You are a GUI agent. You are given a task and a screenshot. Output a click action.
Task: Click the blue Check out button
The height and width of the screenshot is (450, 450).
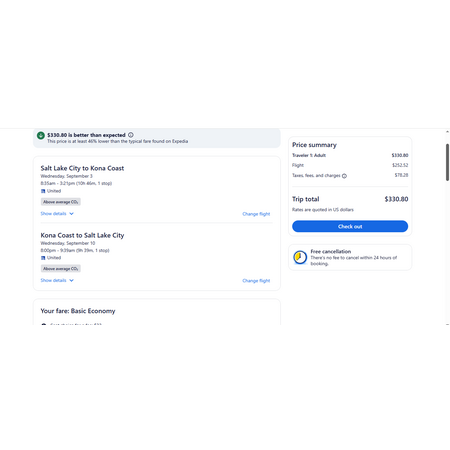(x=350, y=226)
